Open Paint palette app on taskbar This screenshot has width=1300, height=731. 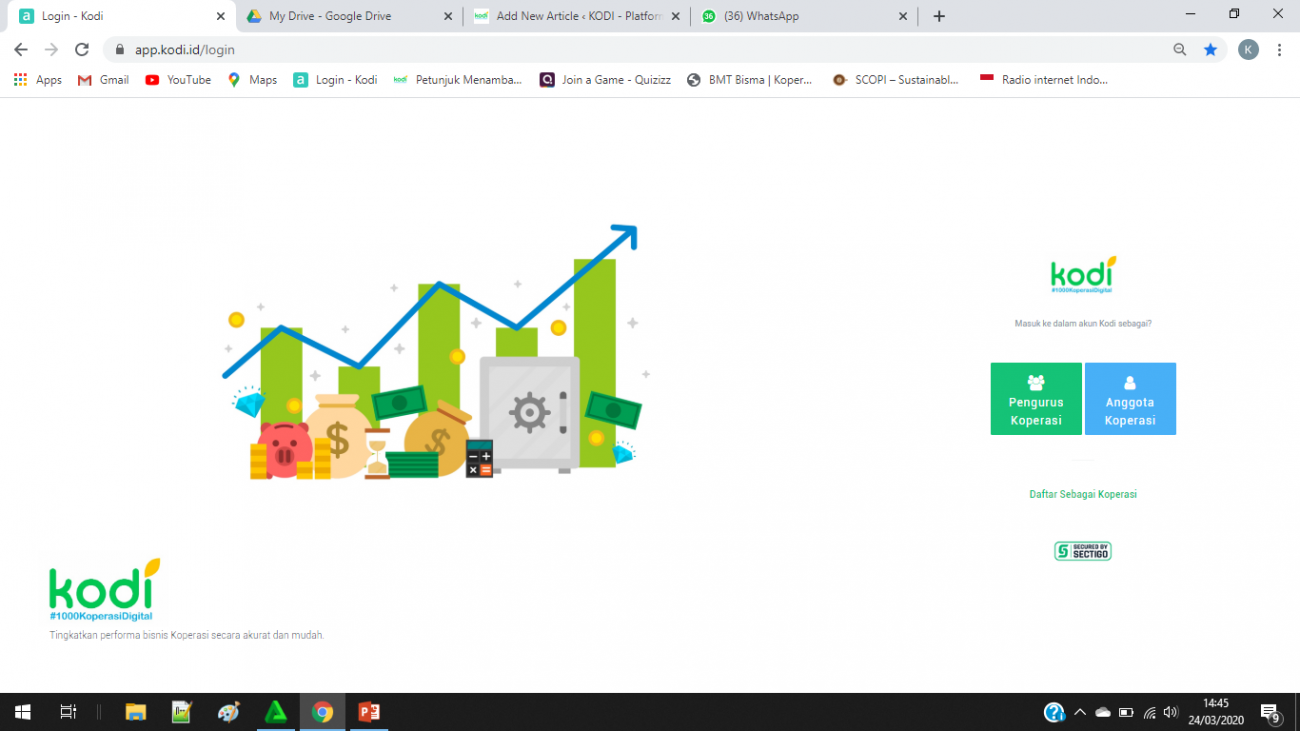pos(229,712)
